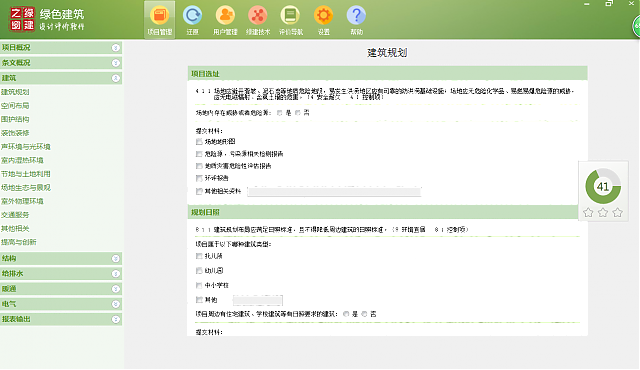Click the 帮助 question mark icon
Image resolution: width=640 pixels, height=370 pixels.
[356, 20]
